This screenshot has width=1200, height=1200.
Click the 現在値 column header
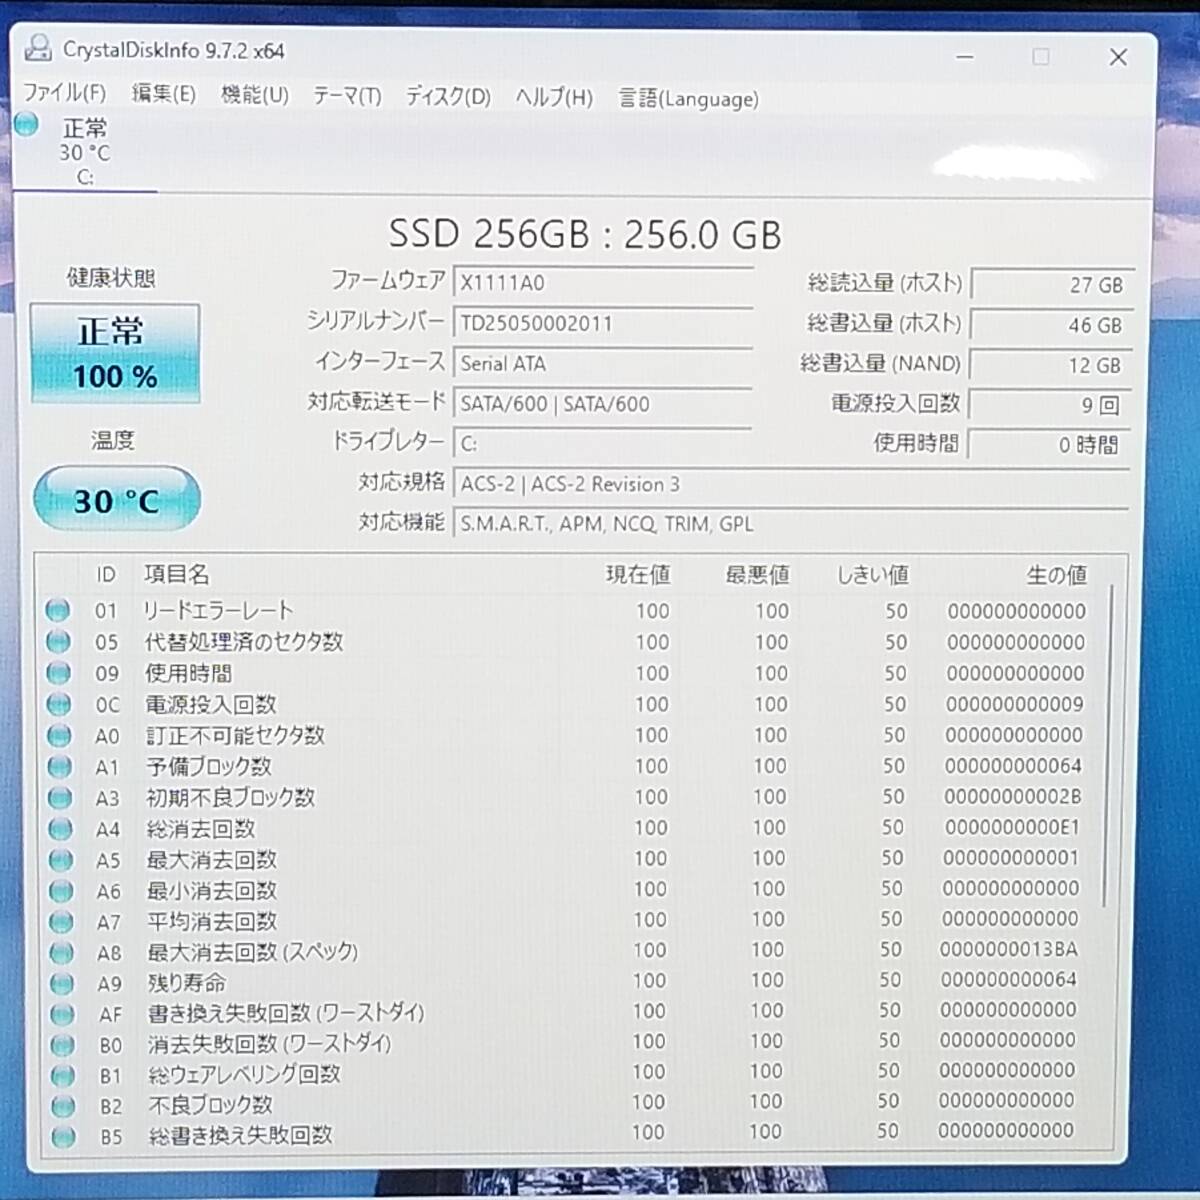(638, 574)
